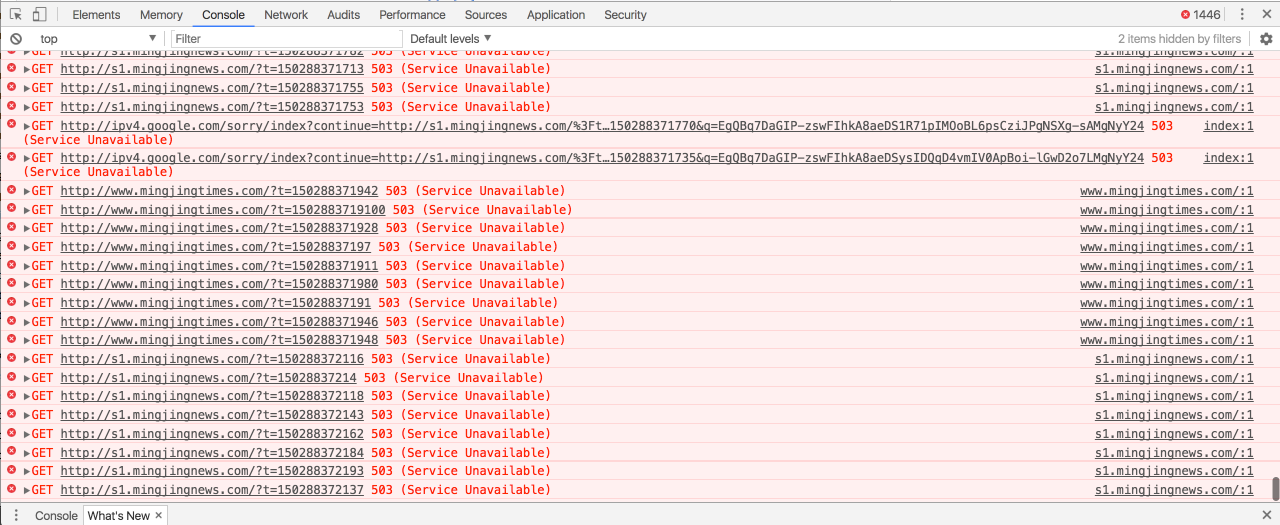Toggle the device toolbar icon

40,15
